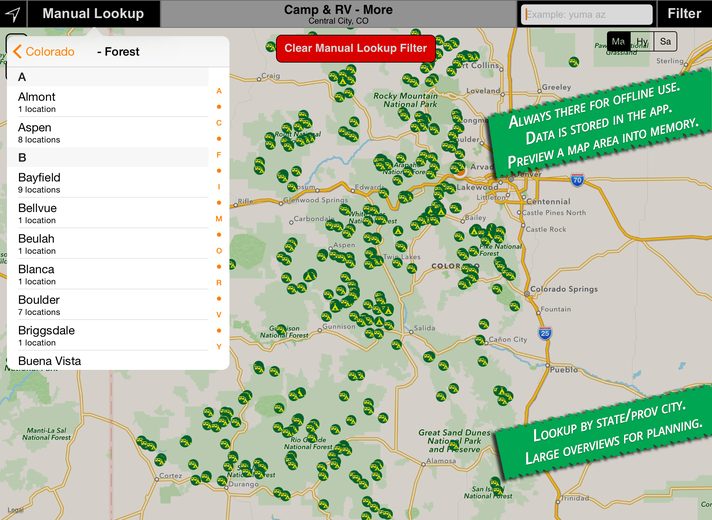Image resolution: width=712 pixels, height=520 pixels.
Task: Jump to index letter V
Action: tap(219, 314)
